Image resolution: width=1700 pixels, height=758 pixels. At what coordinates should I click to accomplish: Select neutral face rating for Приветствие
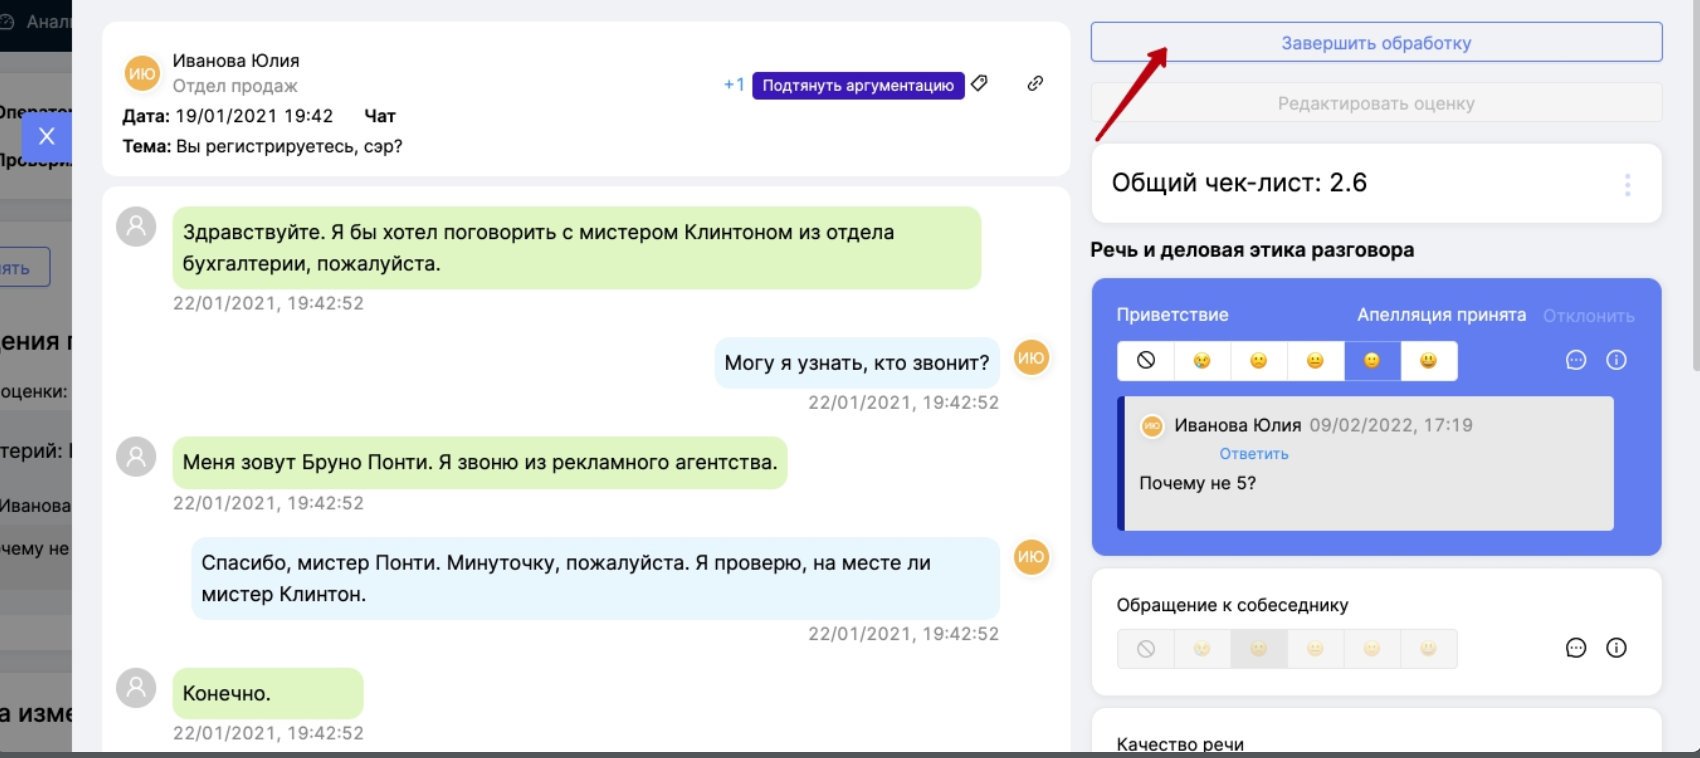(1315, 361)
